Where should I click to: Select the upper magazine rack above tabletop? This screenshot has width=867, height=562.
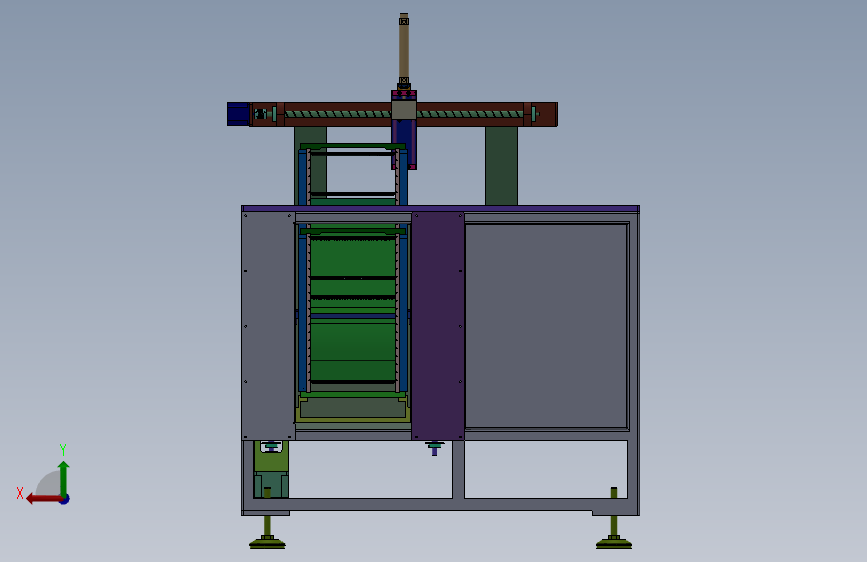point(353,174)
